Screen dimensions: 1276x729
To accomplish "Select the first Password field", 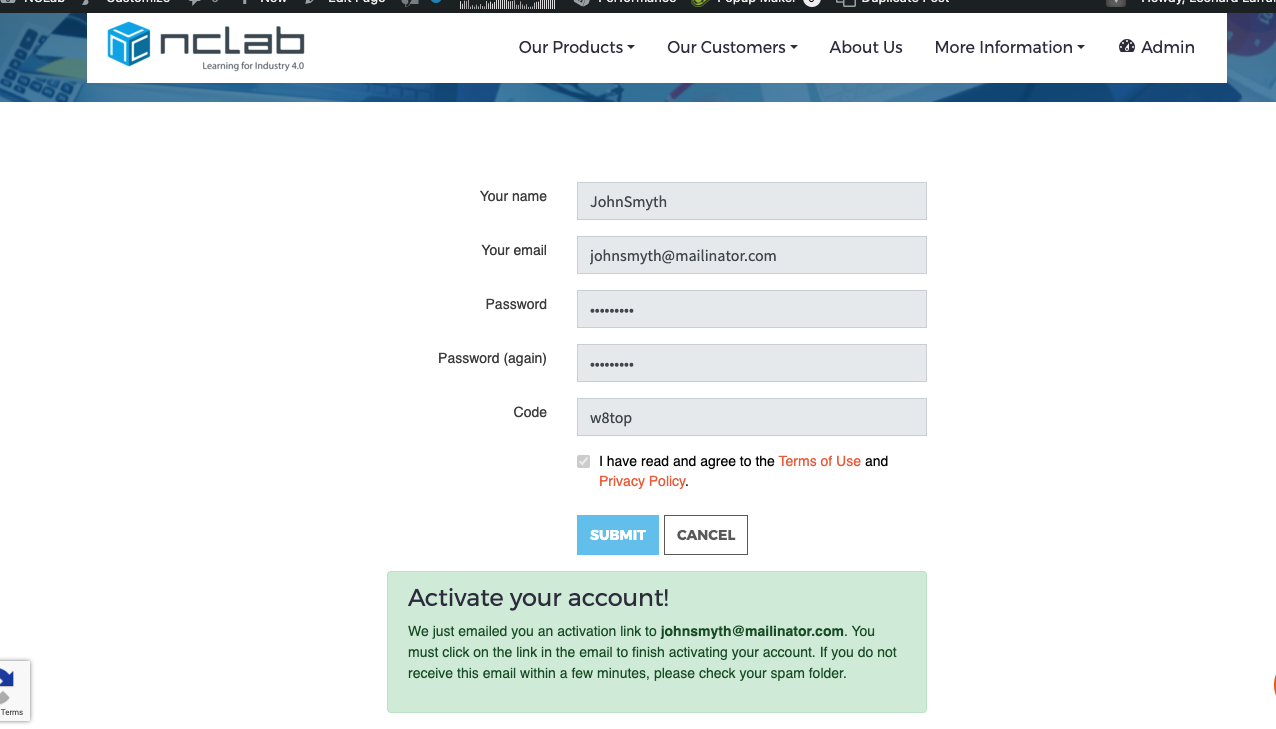I will 751,309.
